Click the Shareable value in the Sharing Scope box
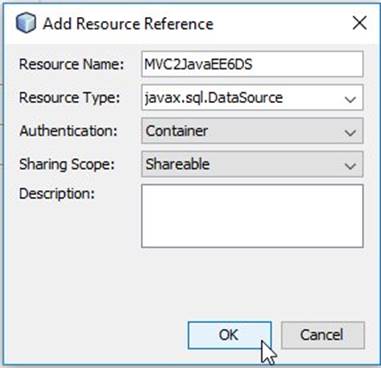This screenshot has height=368, width=381. tap(178, 164)
